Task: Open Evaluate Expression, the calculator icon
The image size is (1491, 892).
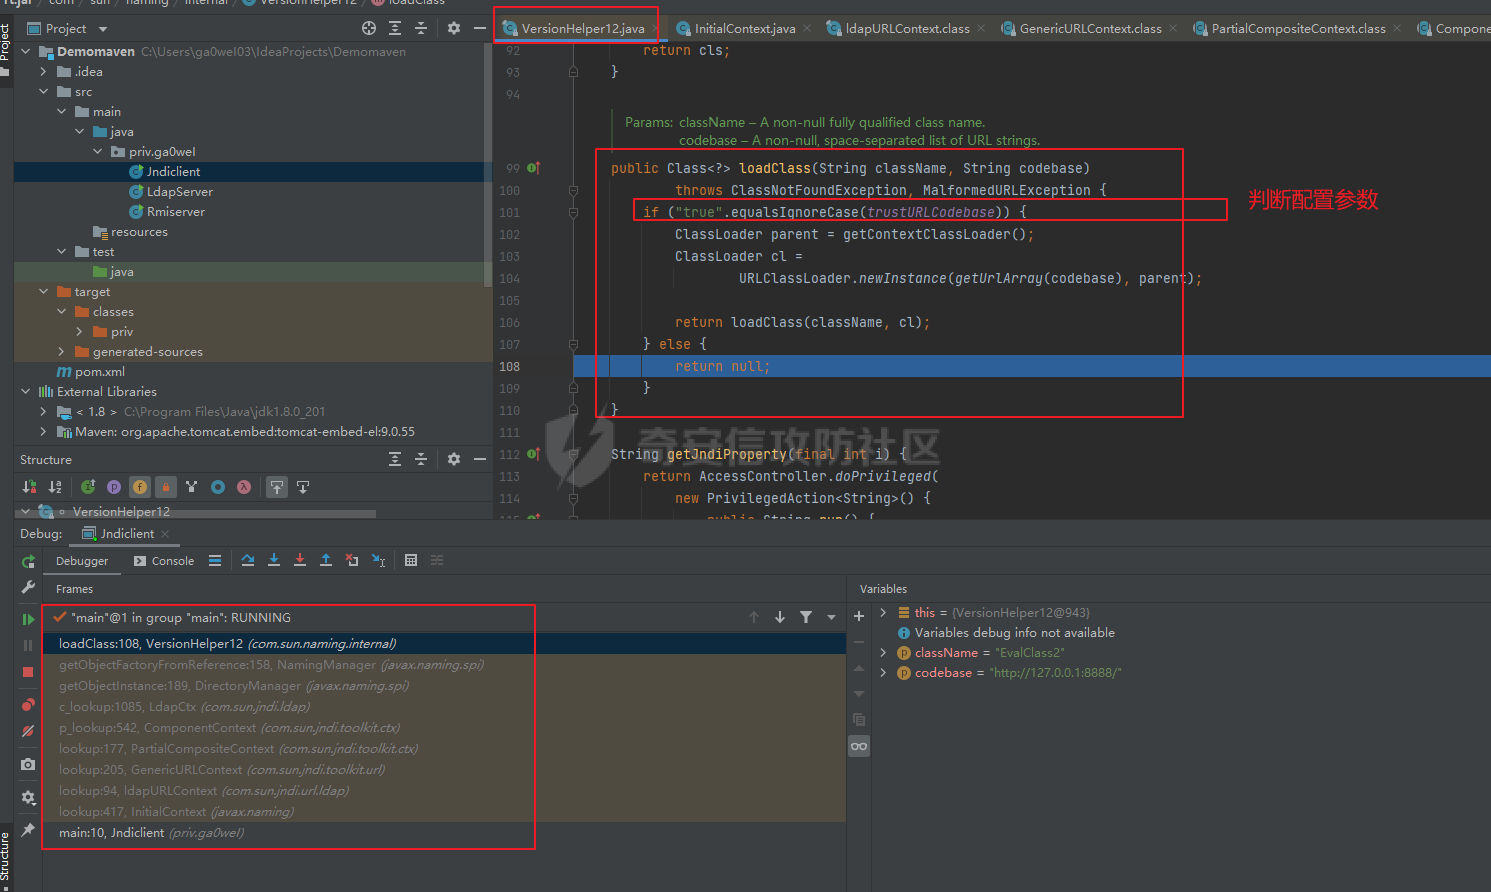Action: [411, 560]
